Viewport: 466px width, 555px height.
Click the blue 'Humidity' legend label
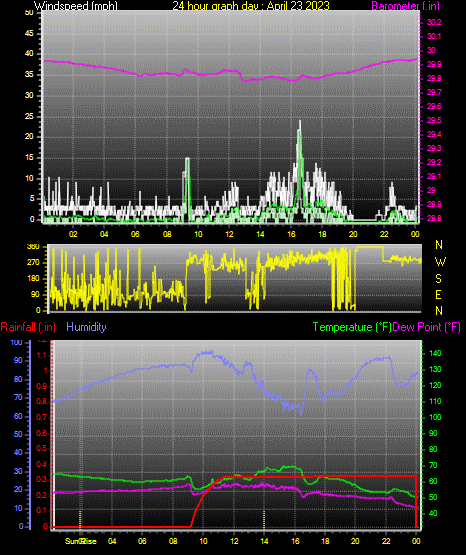tap(86, 327)
